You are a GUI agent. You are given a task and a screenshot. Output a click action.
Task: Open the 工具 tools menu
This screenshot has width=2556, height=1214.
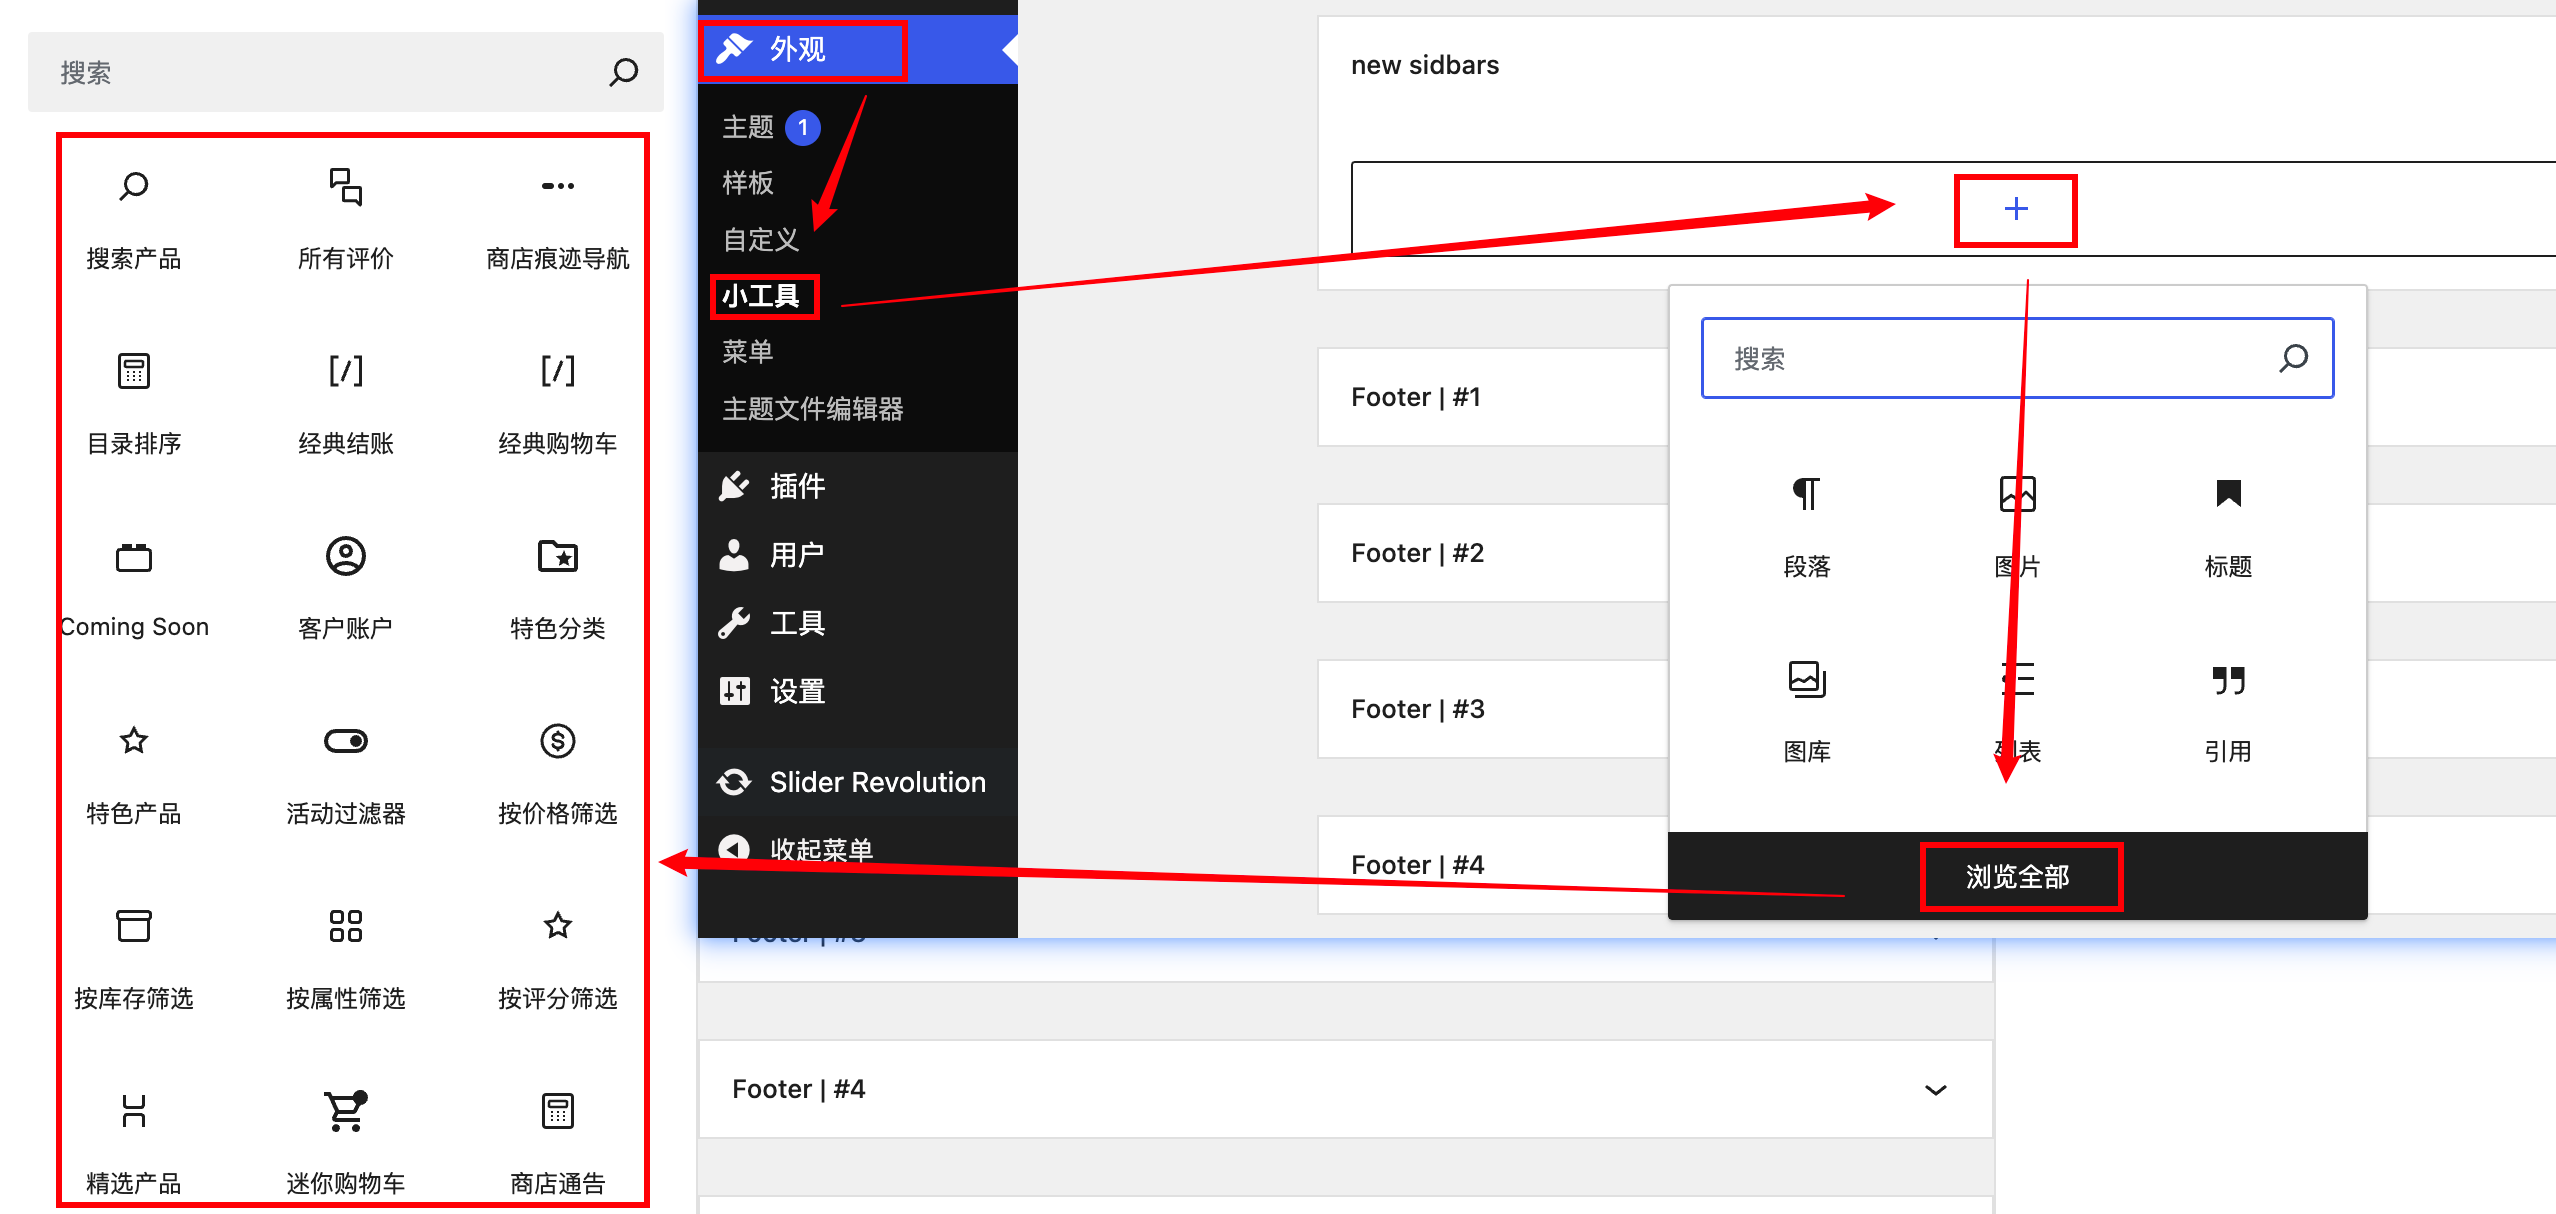[x=858, y=623]
